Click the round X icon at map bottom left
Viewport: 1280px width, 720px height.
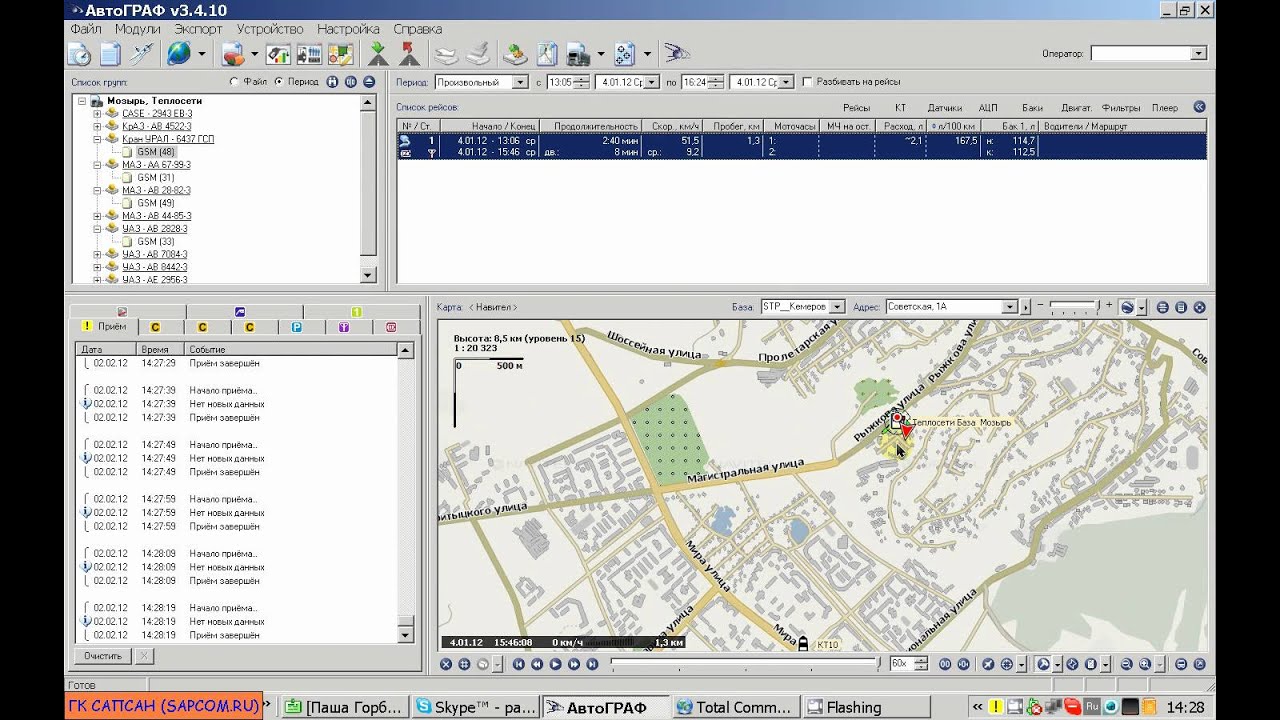coord(446,664)
